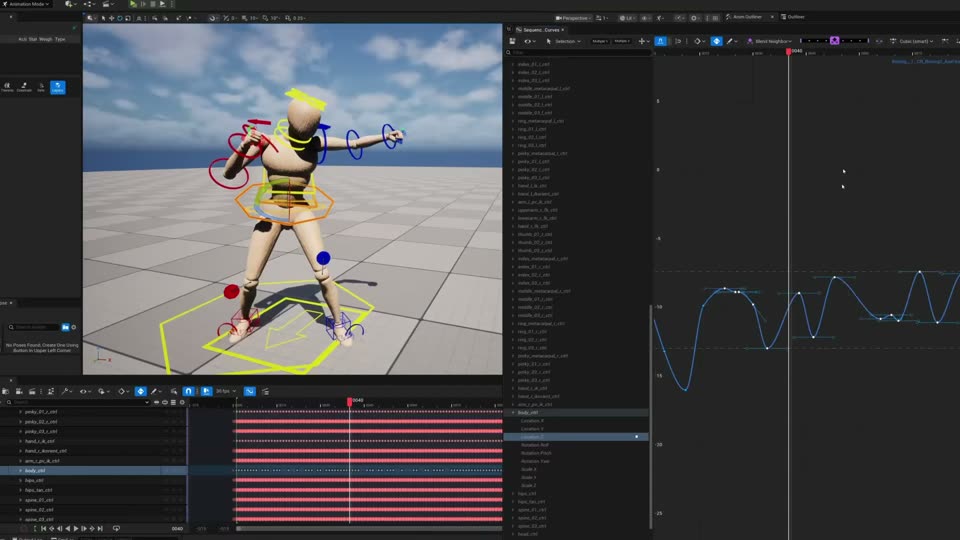Open the Animation Mode dropdown
960x540 pixels.
pyautogui.click(x=26, y=4)
